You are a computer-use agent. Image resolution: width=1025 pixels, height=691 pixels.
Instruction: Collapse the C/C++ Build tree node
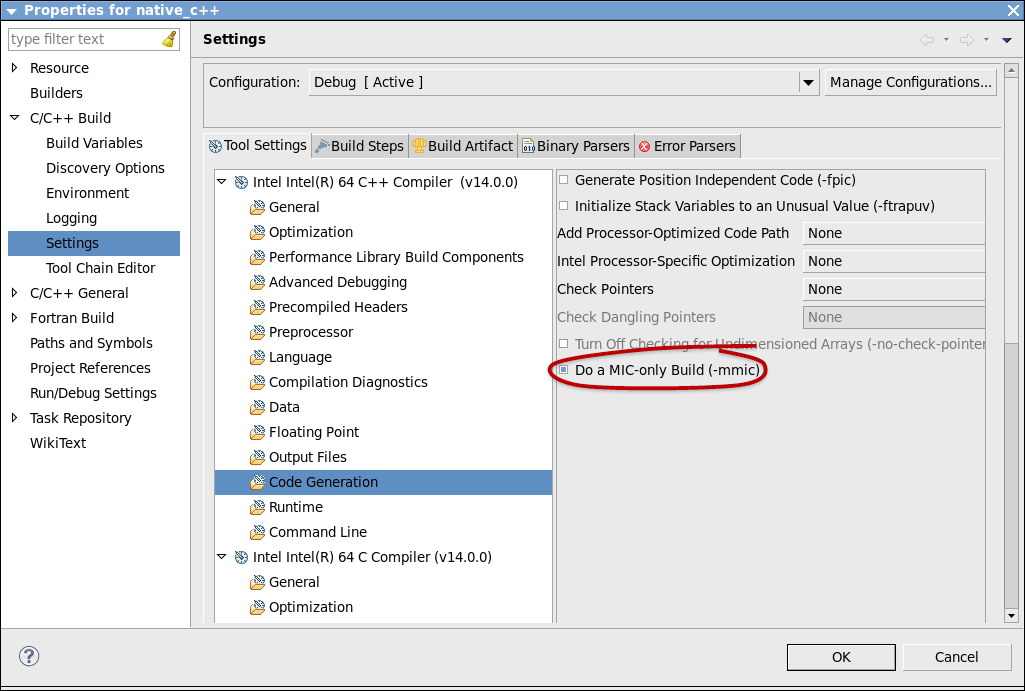click(14, 118)
